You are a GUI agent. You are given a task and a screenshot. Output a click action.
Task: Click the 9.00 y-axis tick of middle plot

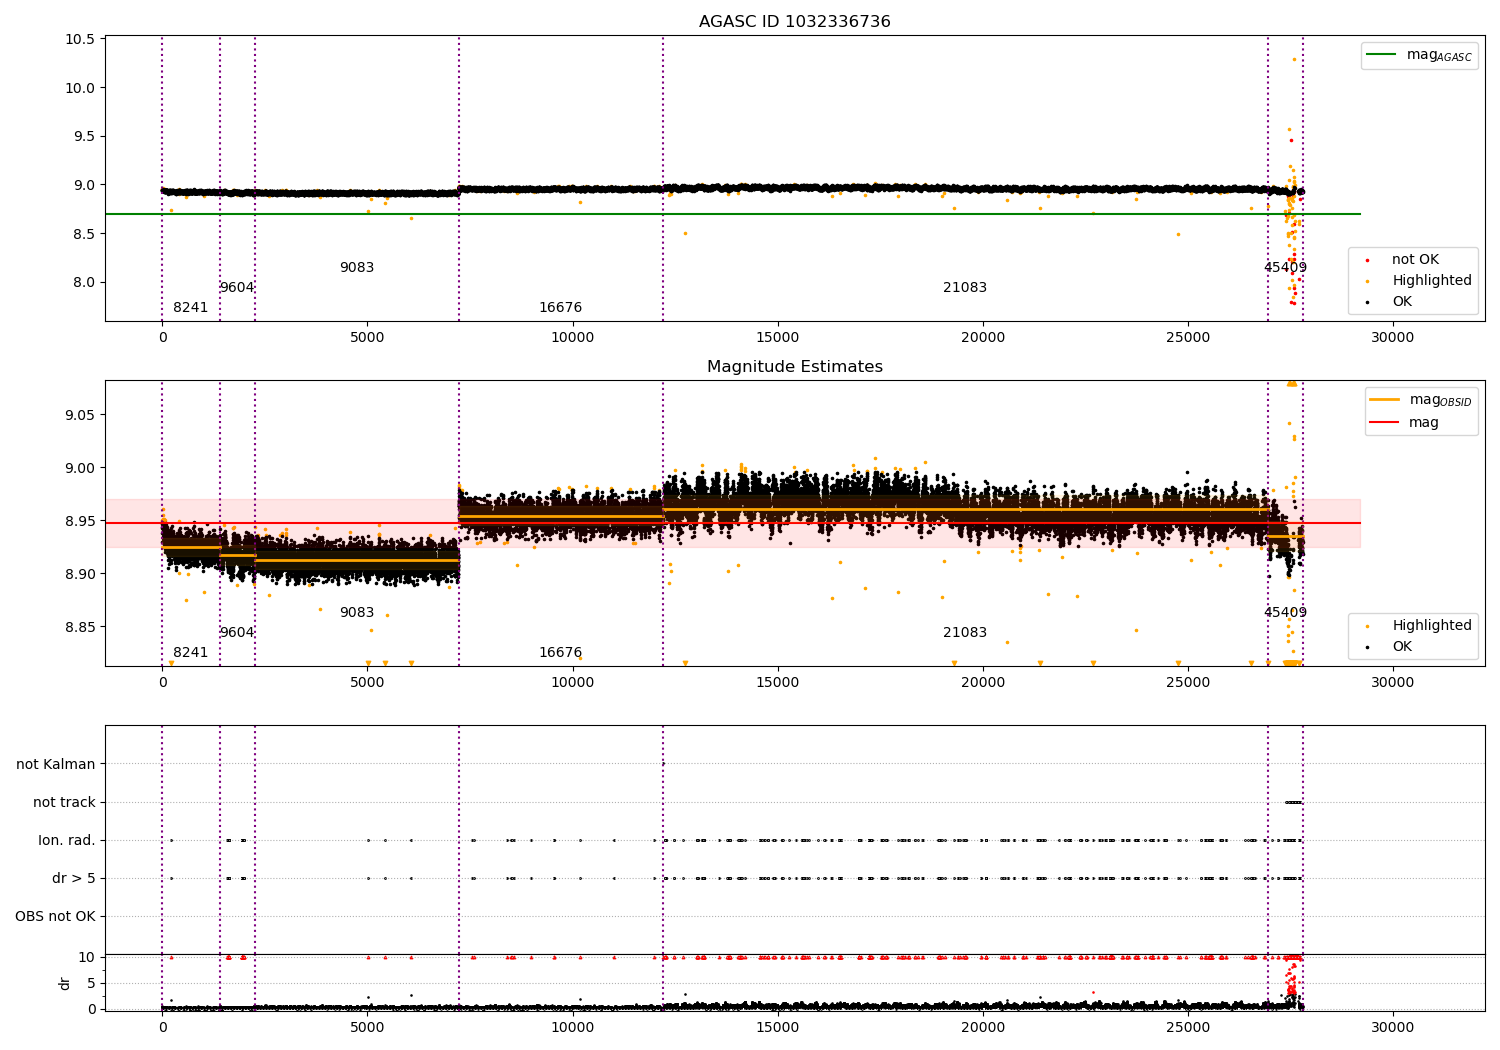click(81, 468)
